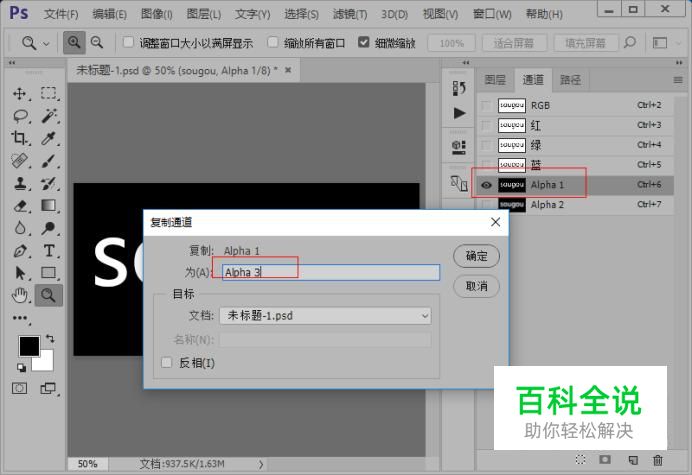Open the History panel icon
Viewport: 692px width, 475px height.
click(x=459, y=88)
